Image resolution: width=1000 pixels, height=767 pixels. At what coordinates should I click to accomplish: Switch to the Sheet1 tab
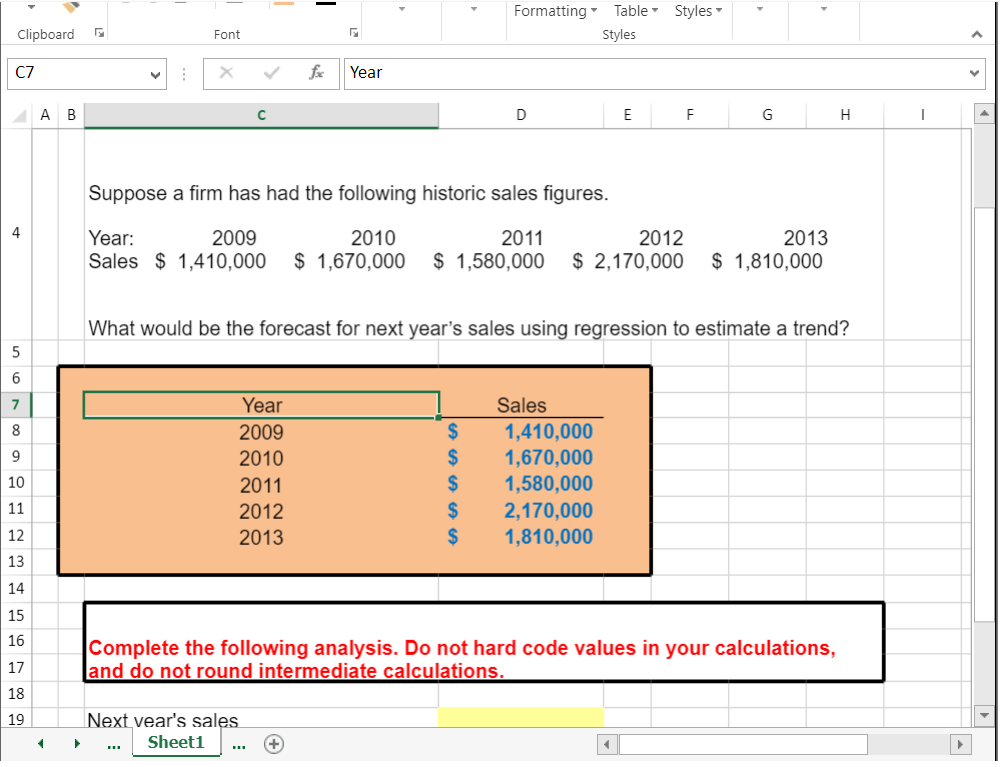coord(176,743)
